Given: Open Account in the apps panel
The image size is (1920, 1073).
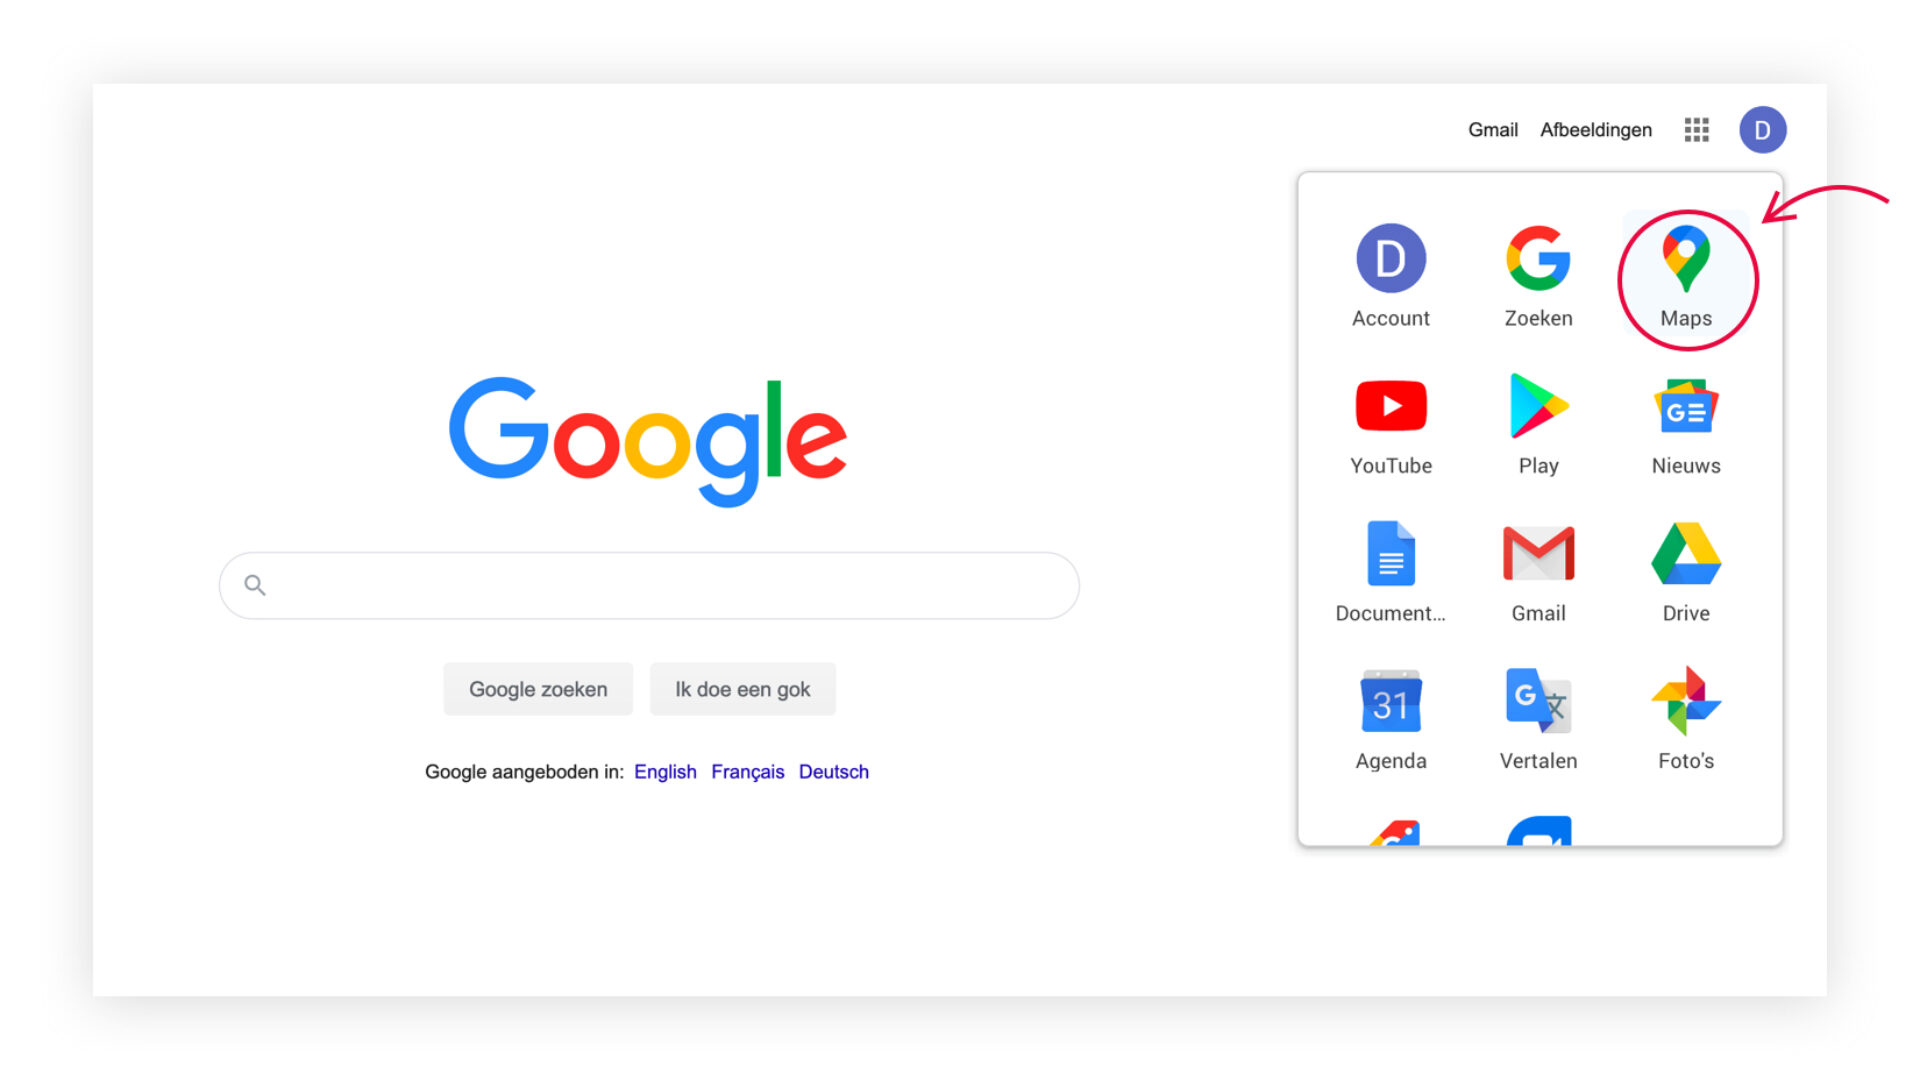Looking at the screenshot, I should [x=1390, y=278].
